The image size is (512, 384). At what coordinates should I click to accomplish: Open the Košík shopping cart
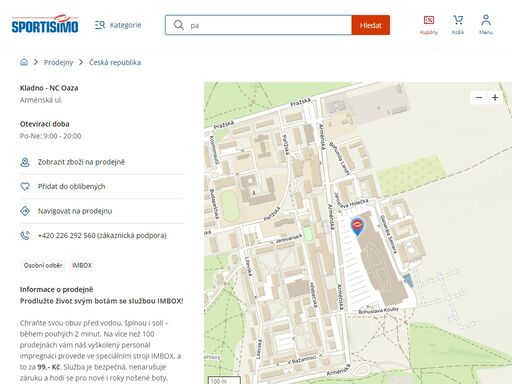tap(458, 25)
